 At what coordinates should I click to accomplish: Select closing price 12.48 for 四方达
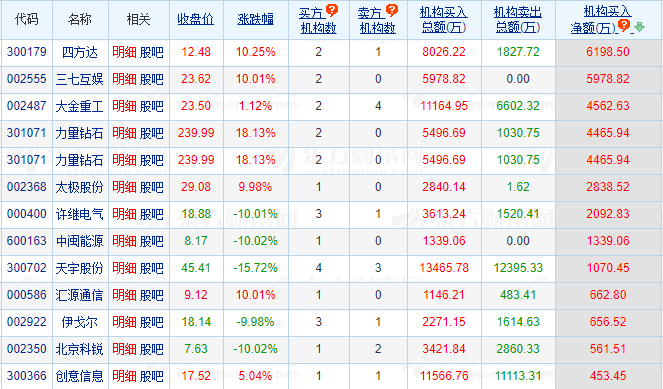(x=196, y=52)
